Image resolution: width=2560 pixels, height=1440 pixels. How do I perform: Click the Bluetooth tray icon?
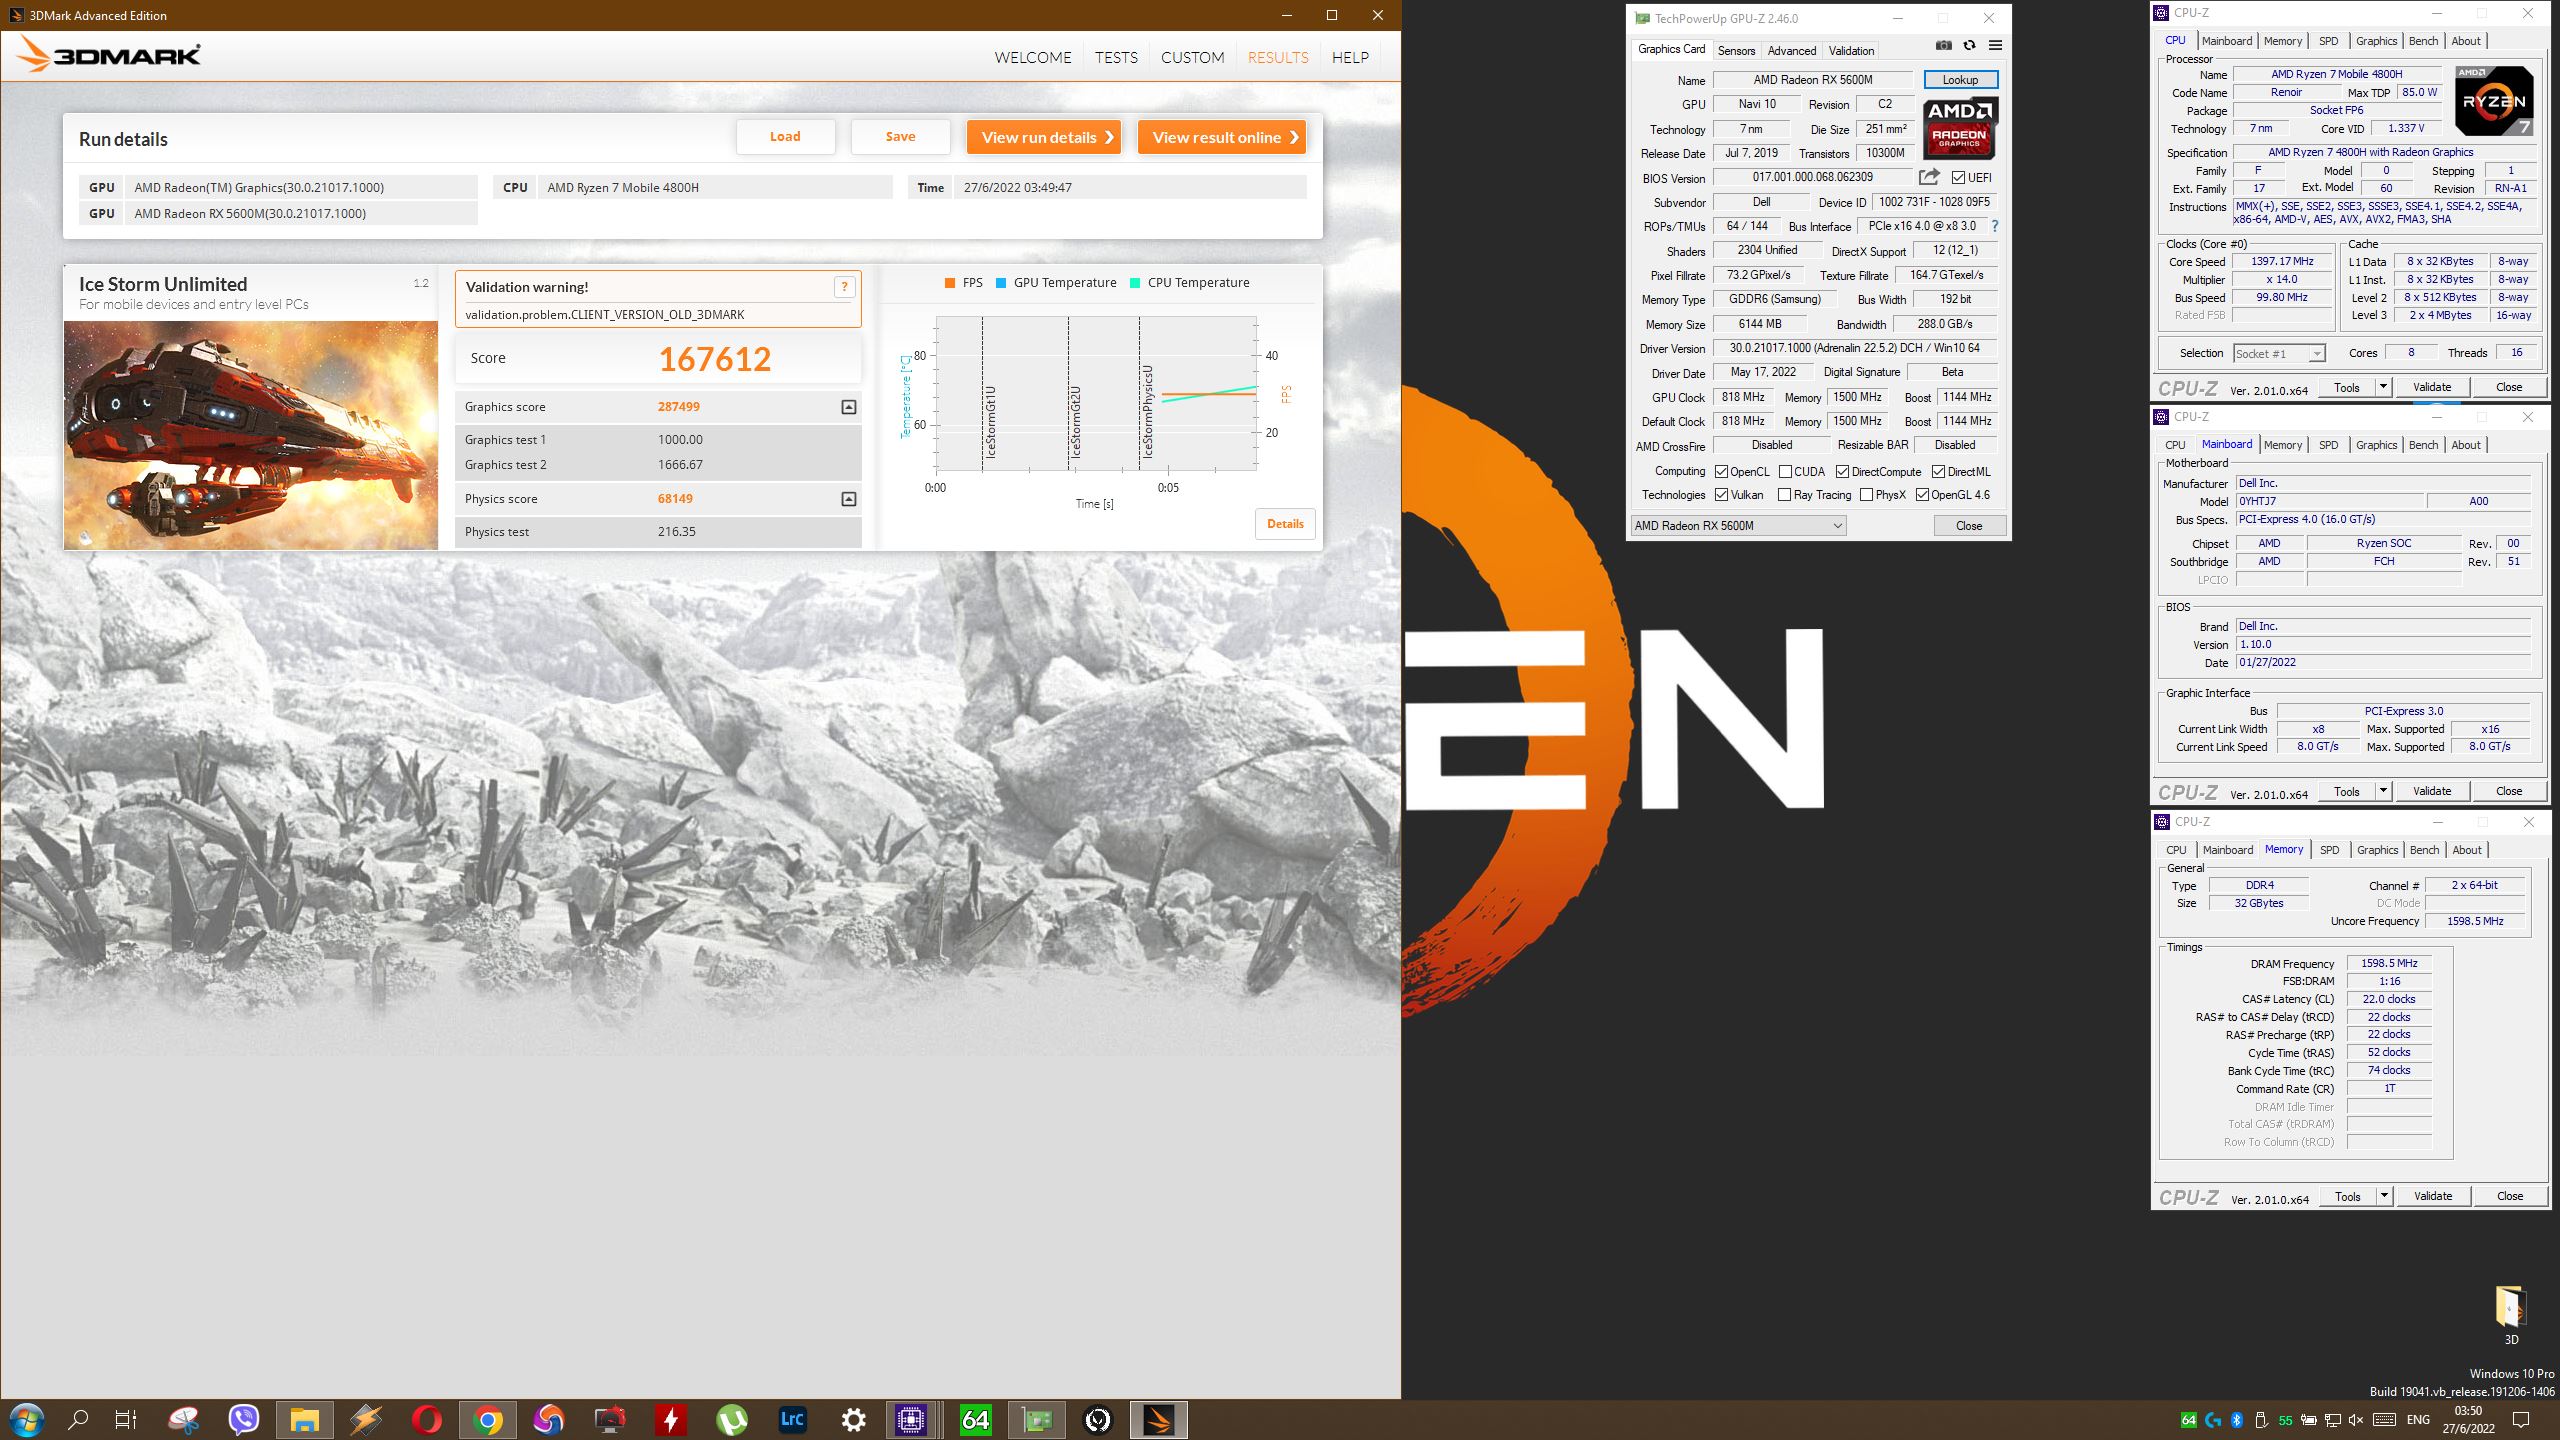2237,1420
